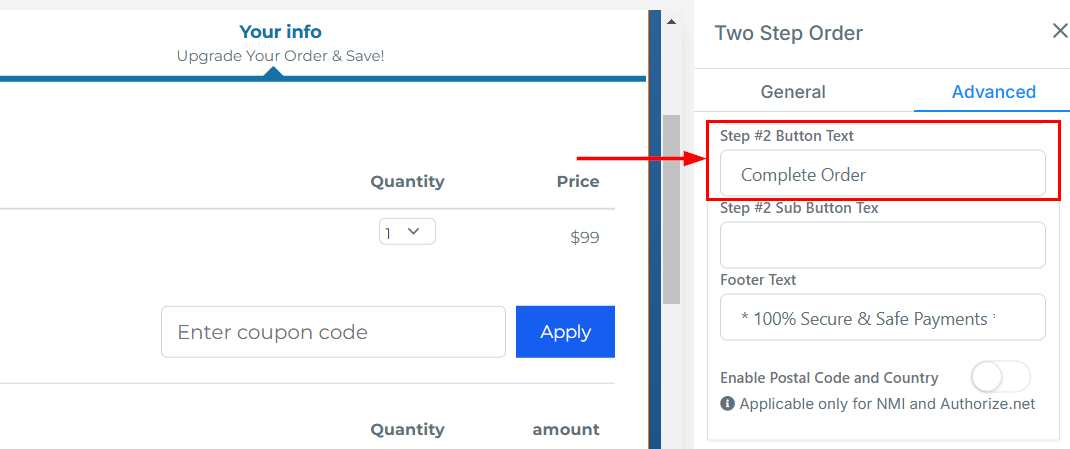Image resolution: width=1070 pixels, height=449 pixels.
Task: Click the page vertical scrollbar thumb
Action: pos(671,208)
